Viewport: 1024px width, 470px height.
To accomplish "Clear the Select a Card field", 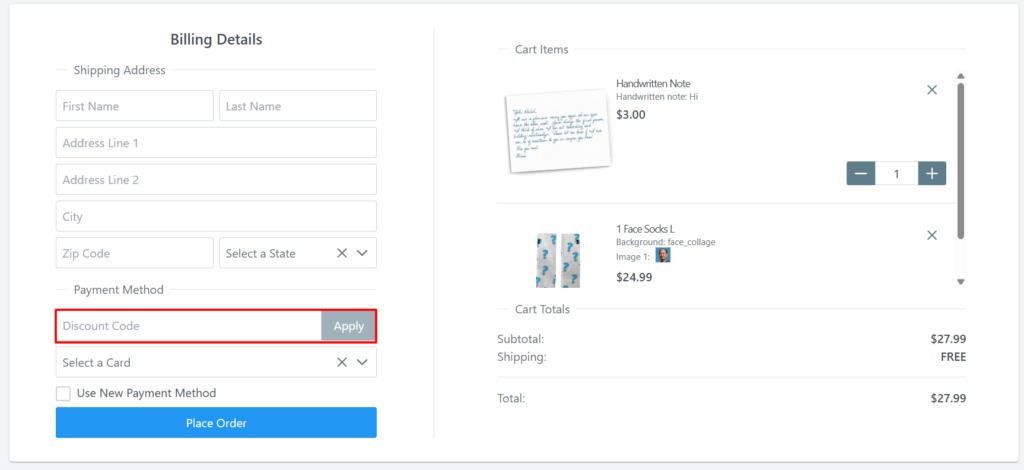I will point(342,362).
